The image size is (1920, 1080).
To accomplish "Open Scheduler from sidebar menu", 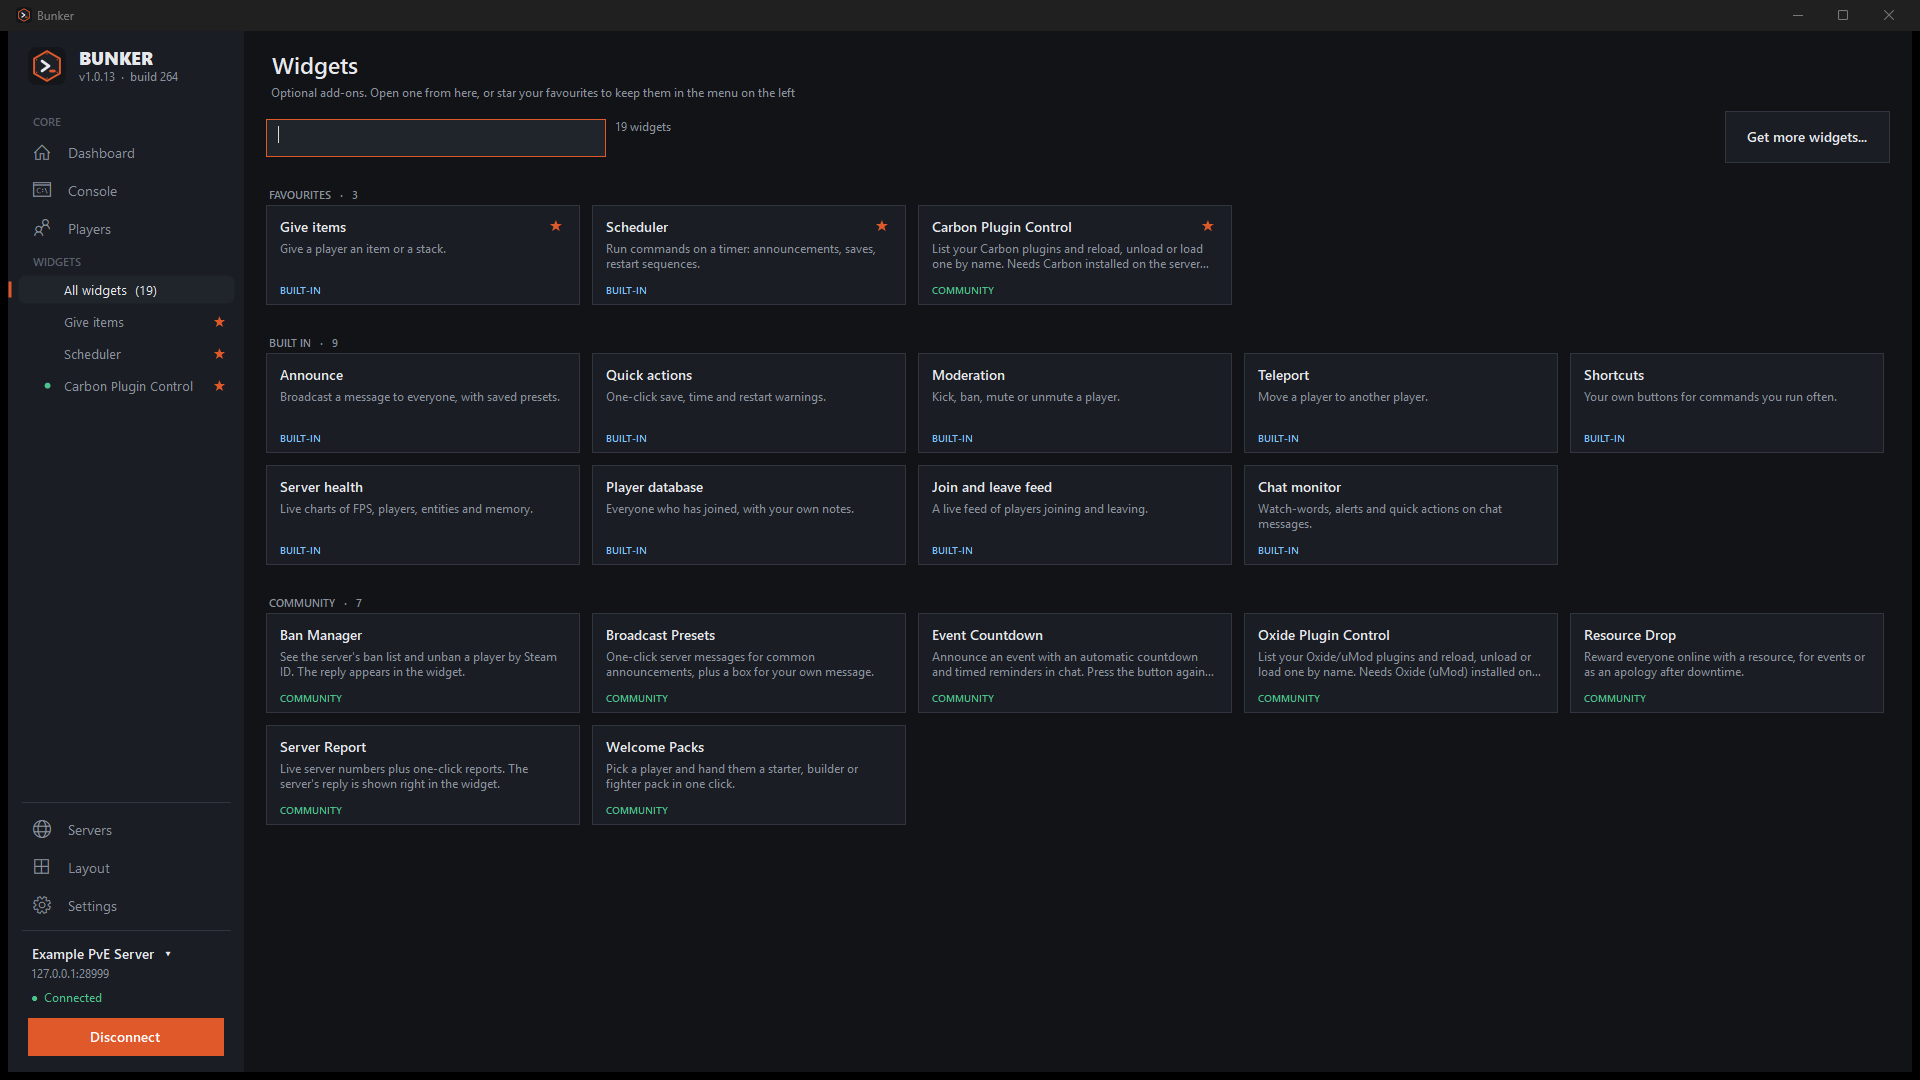I will [92, 354].
